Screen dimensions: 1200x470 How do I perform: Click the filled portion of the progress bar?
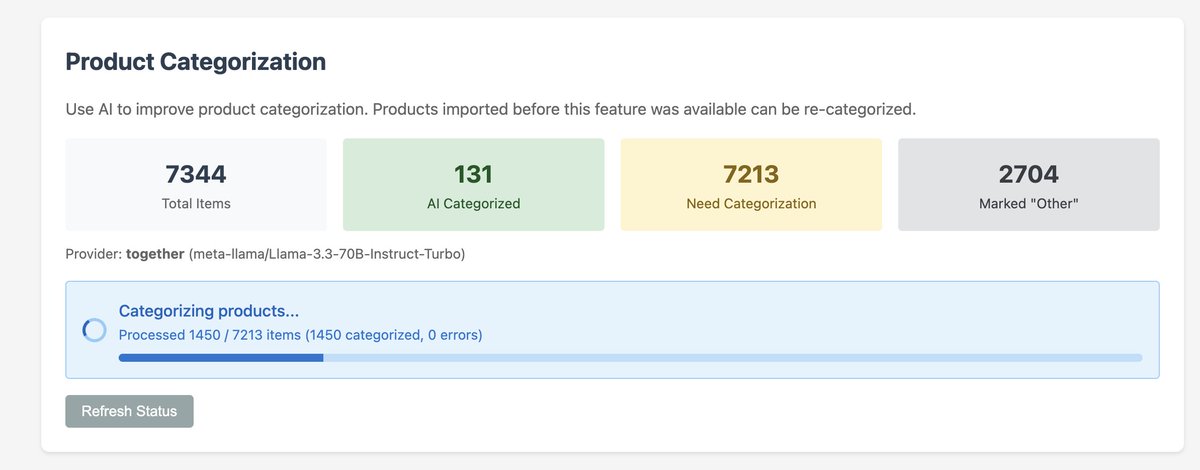click(220, 357)
